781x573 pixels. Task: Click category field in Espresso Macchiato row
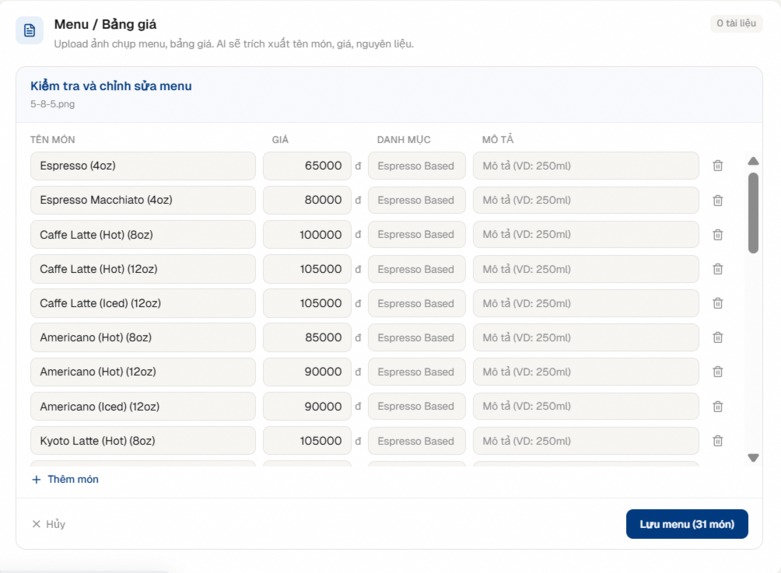coord(417,200)
